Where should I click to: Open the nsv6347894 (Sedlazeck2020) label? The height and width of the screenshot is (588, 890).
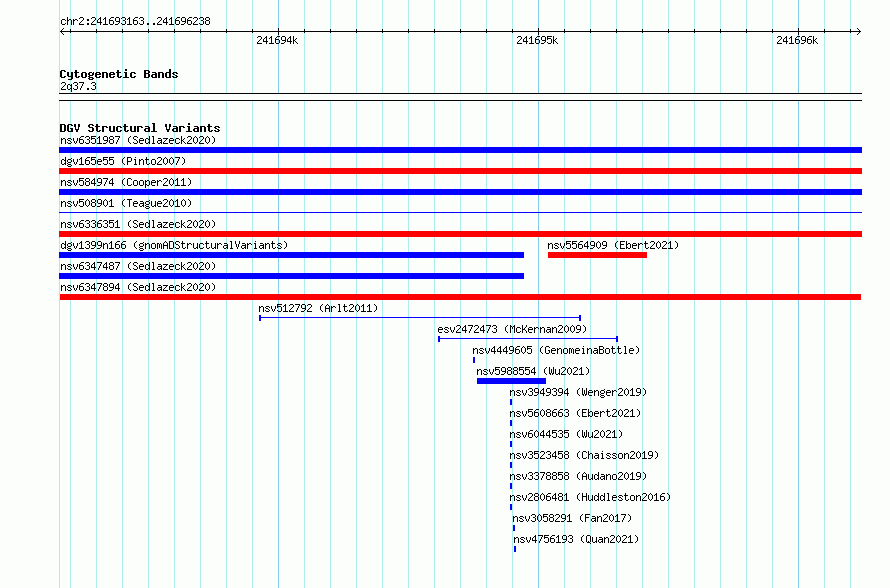(138, 287)
